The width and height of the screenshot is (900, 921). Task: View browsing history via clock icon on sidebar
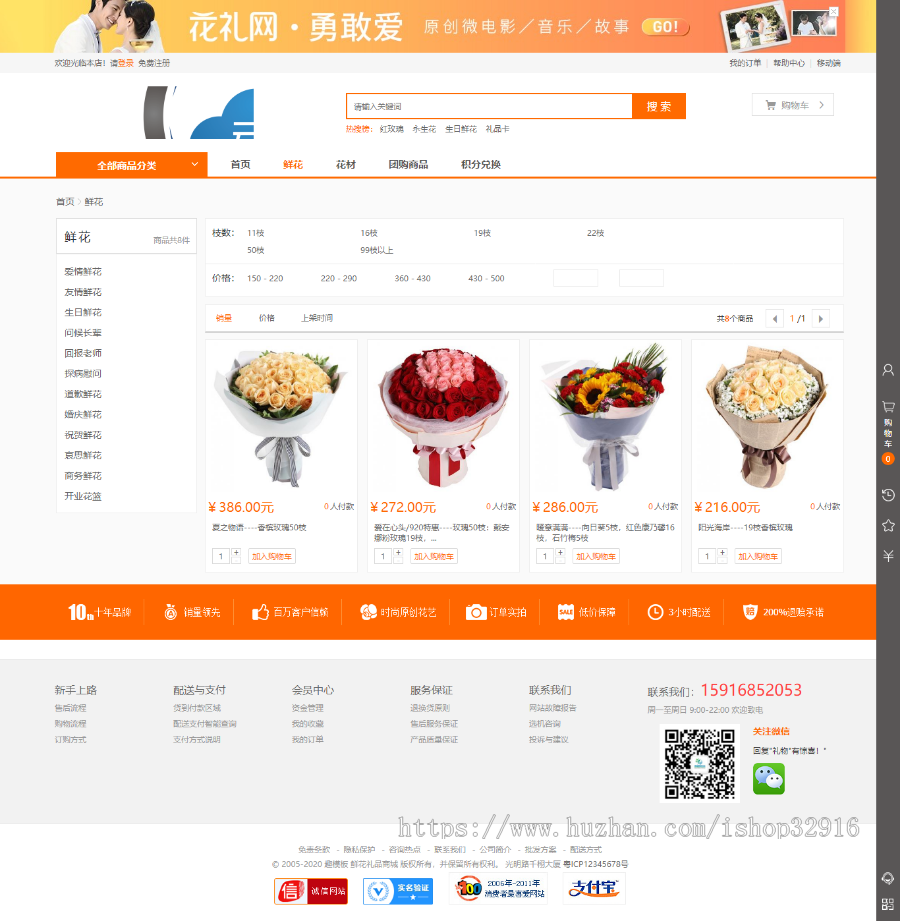[x=888, y=494]
